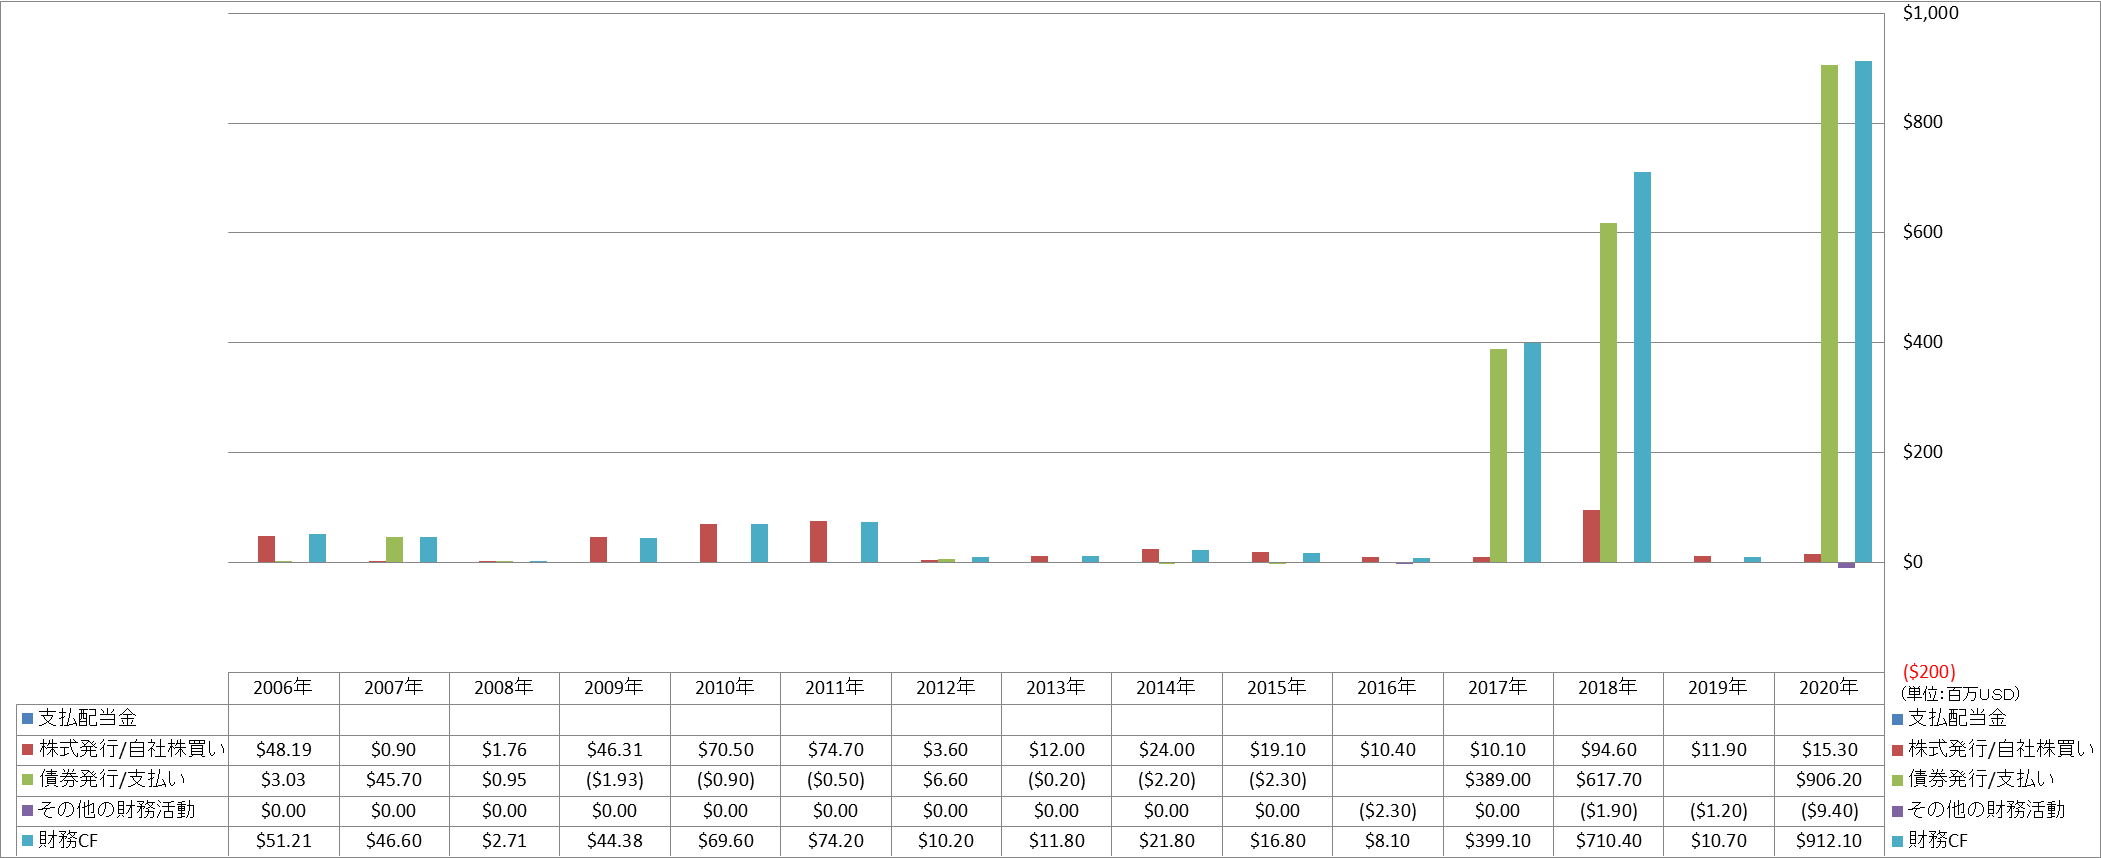Image resolution: width=2101 pixels, height=858 pixels.
Task: Click the teal 2018 財務CF bar
Action: [1642, 367]
